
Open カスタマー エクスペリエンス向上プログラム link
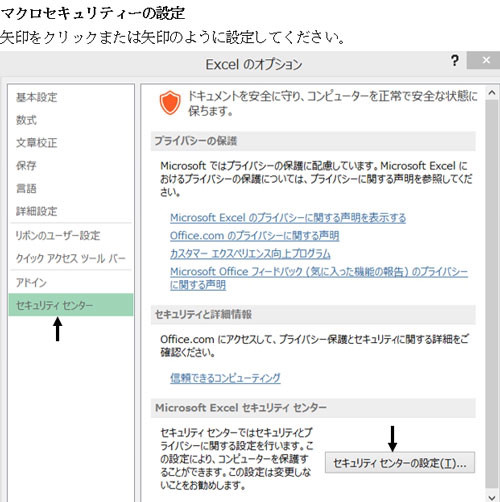250,254
